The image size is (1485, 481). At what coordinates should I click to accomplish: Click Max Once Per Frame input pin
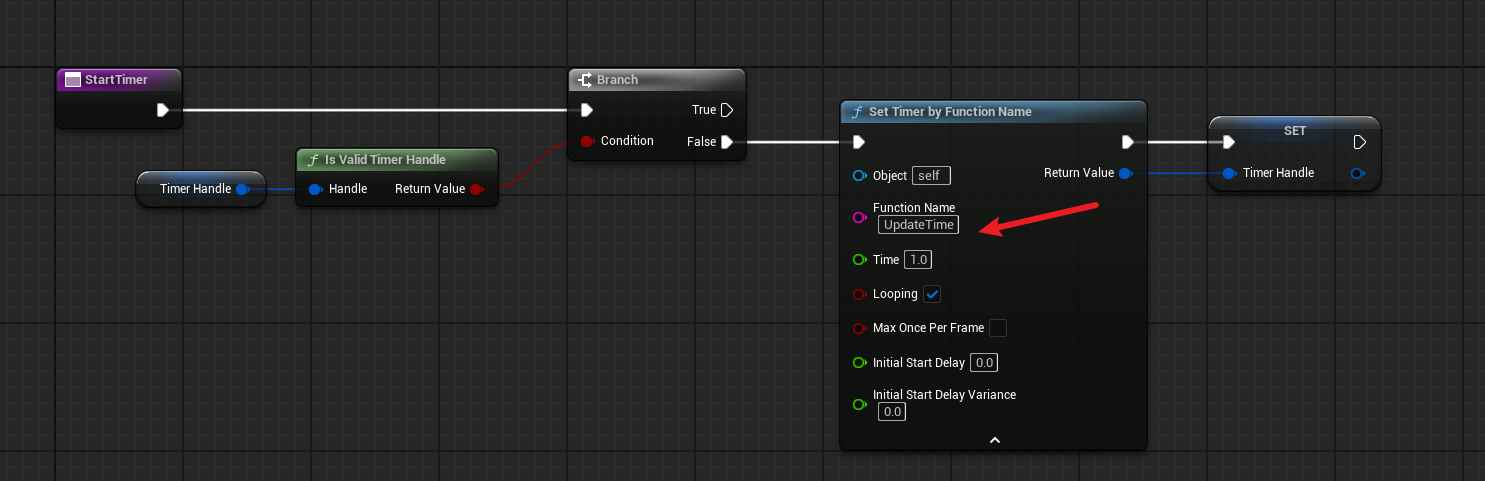pos(859,328)
